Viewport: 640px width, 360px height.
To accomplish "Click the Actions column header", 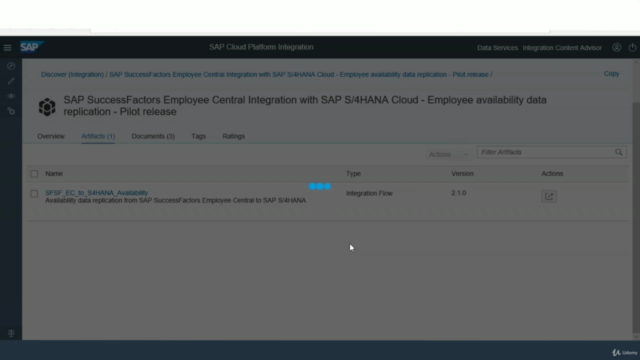I will click(552, 173).
